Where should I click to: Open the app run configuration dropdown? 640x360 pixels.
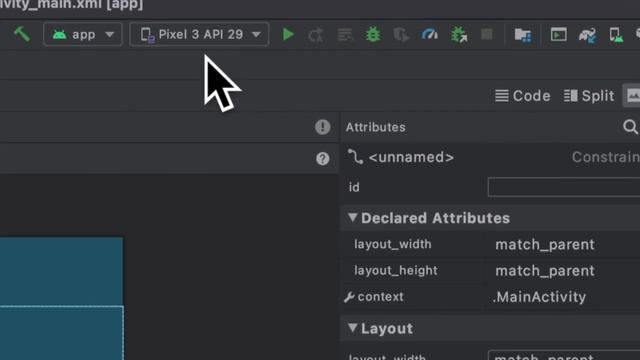(83, 34)
